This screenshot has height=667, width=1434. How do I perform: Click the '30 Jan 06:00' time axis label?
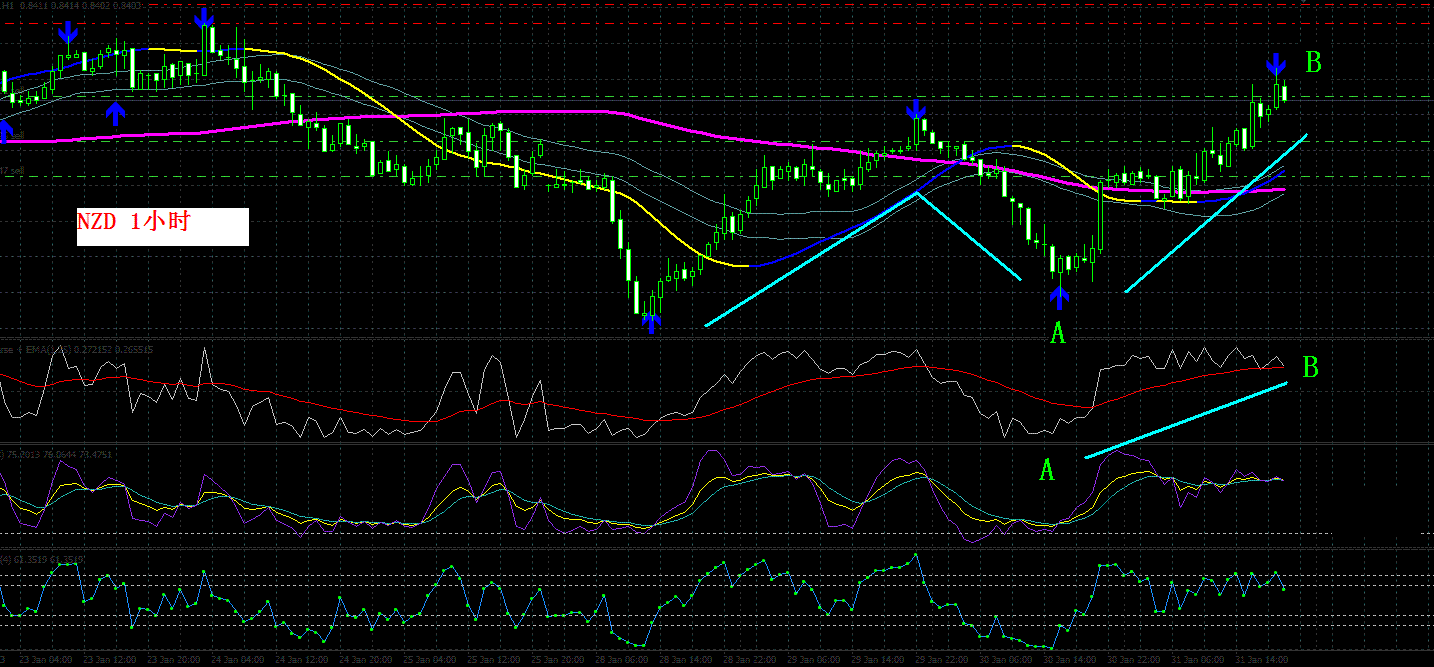(x=1006, y=659)
